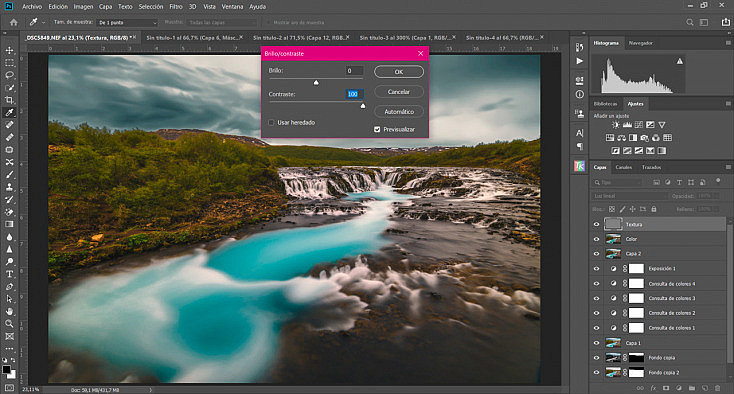Open the Histograma panel options menu
Viewport: 734px width, 394px height.
[x=728, y=43]
